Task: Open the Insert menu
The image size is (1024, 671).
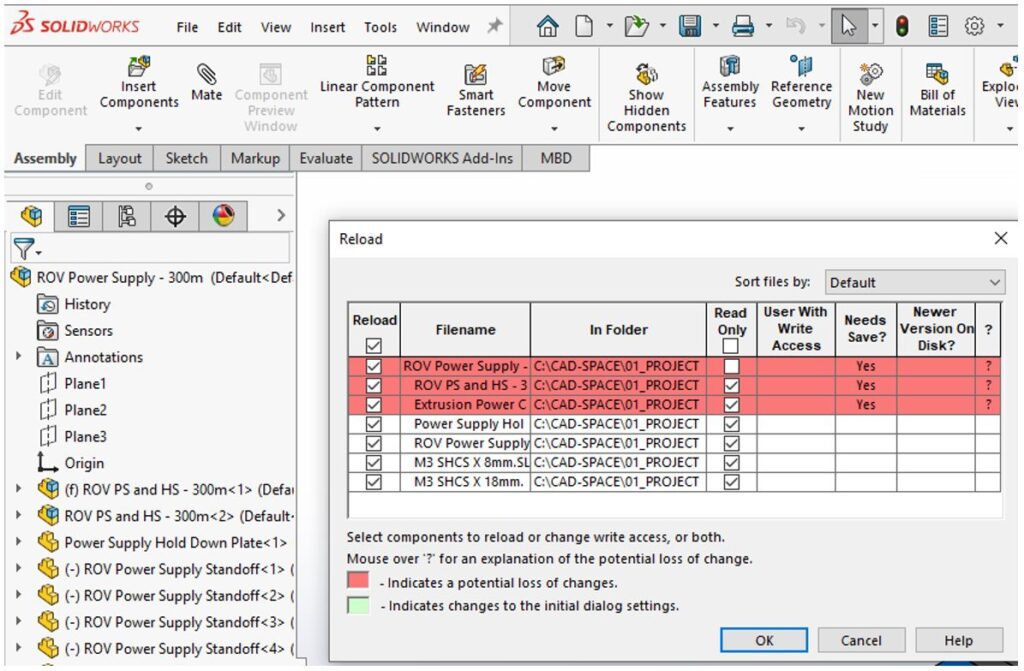Action: pyautogui.click(x=326, y=27)
